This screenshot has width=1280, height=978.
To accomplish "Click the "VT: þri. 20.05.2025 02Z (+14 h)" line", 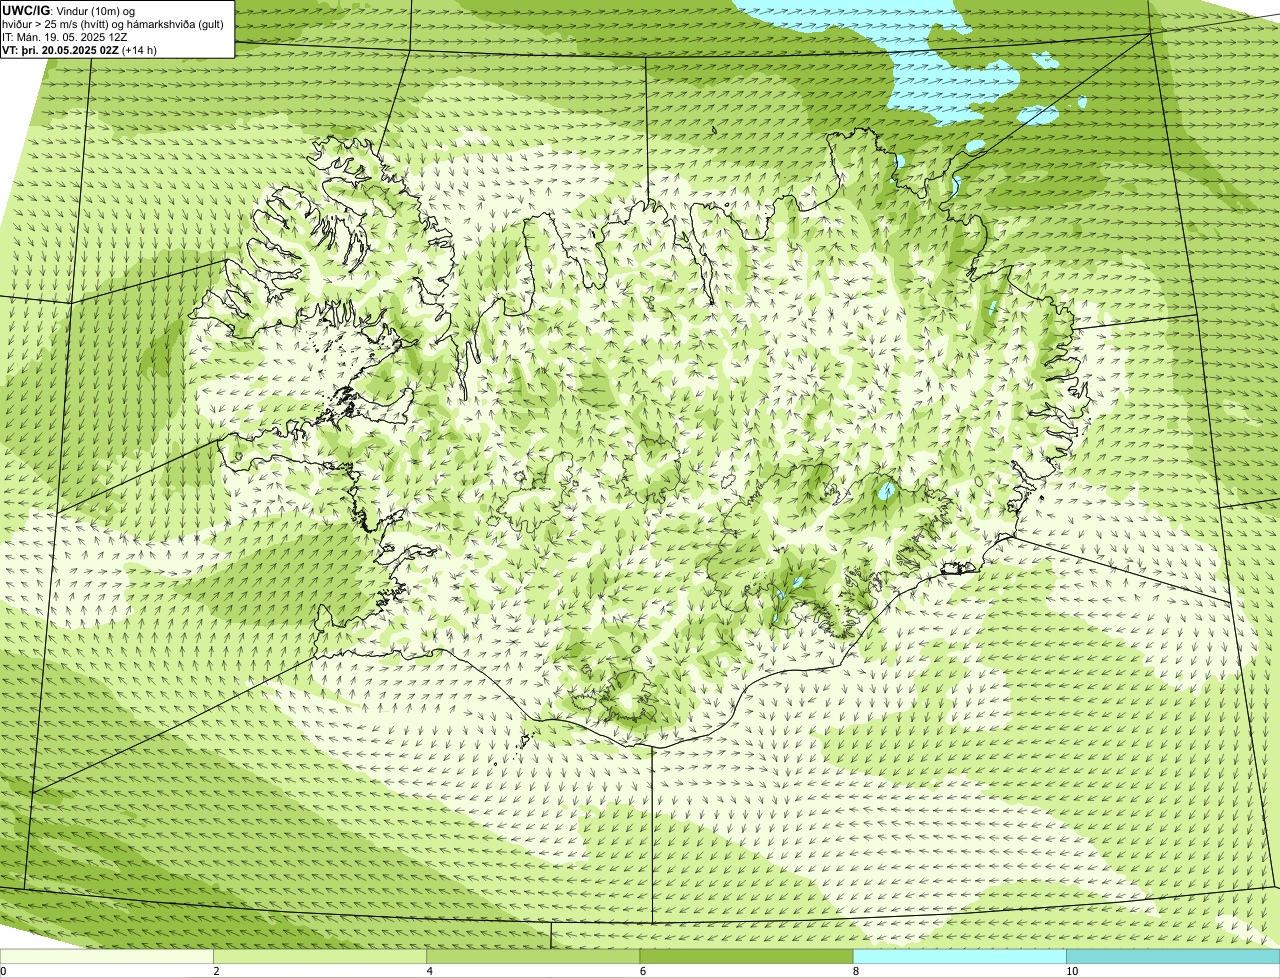I will [80, 49].
